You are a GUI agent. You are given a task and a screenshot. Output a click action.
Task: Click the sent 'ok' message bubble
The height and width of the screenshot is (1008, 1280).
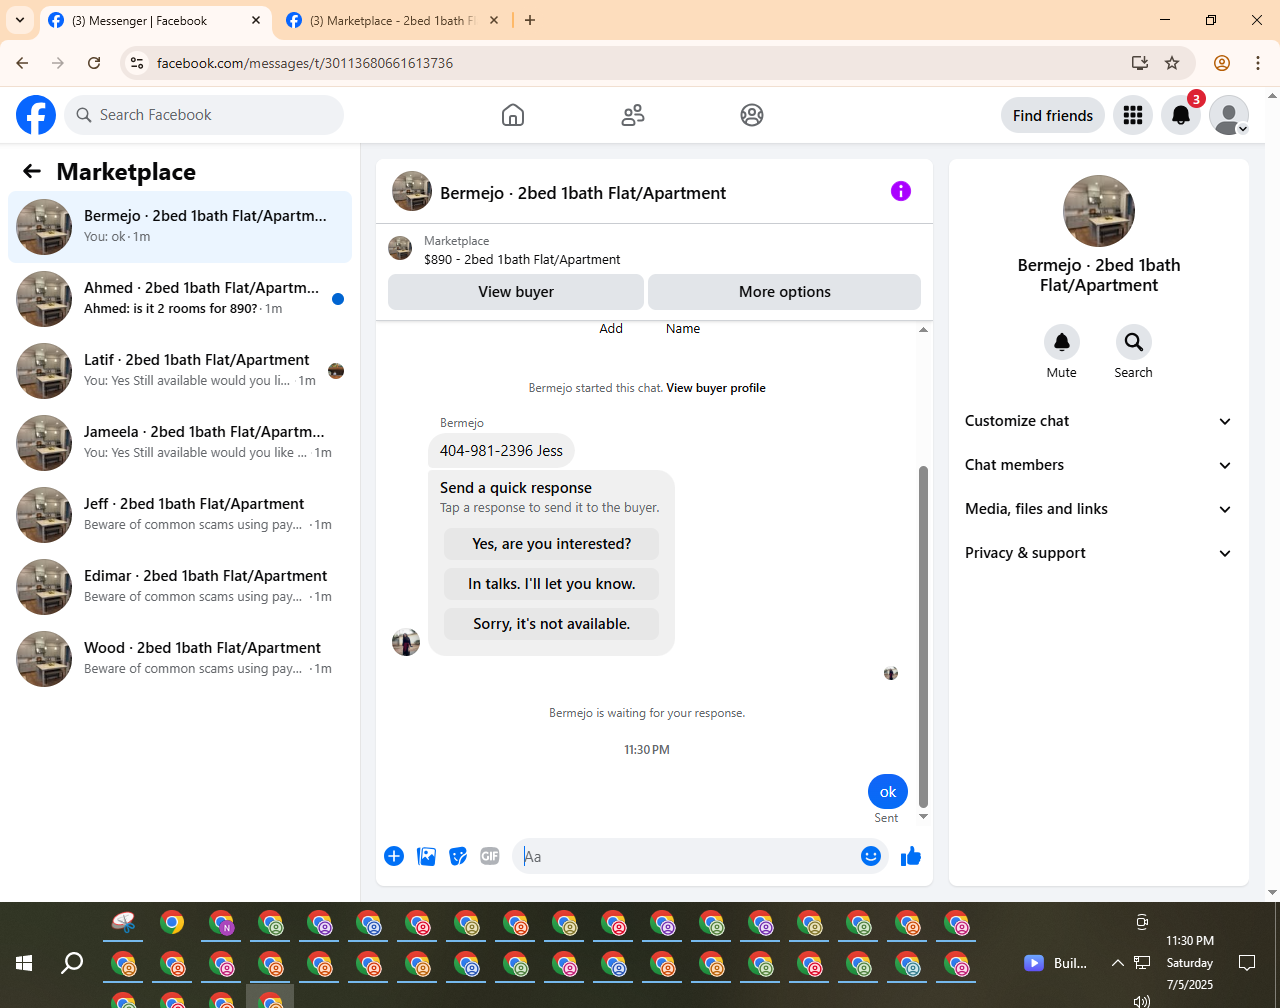coord(888,792)
